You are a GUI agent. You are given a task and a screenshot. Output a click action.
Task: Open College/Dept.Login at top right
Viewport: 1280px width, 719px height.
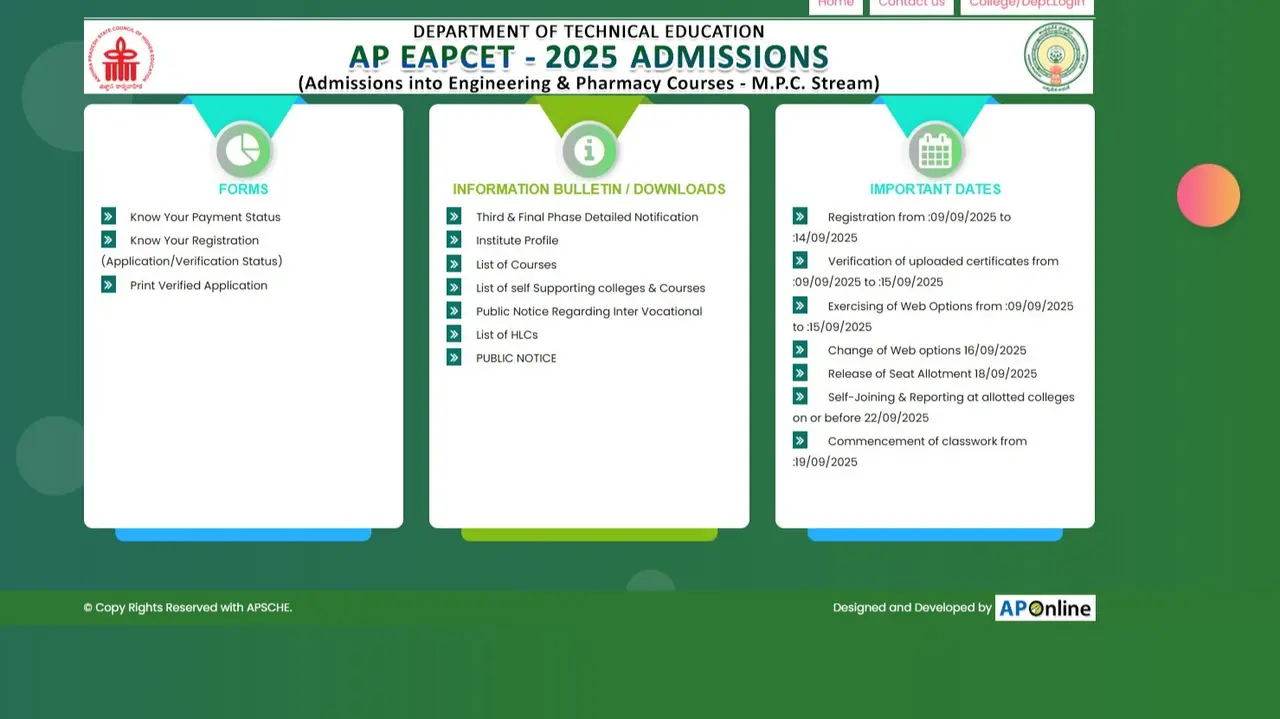pos(1027,4)
